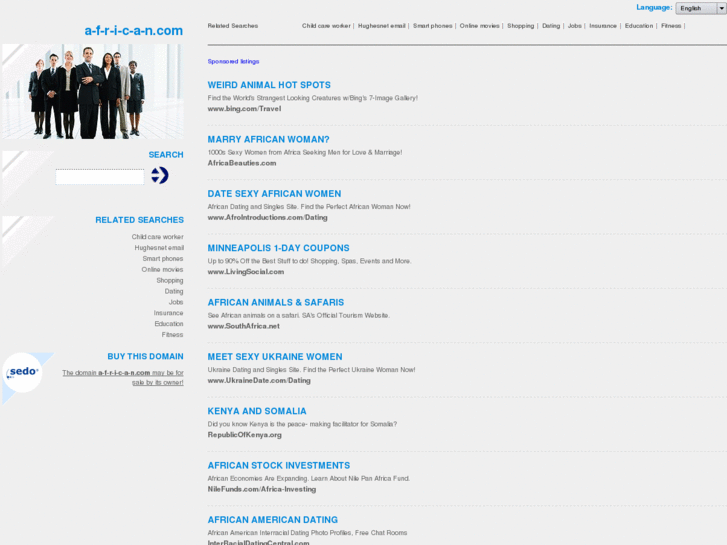Viewport: 727px width, 545px height.
Task: Select 'Hughesnet email' in top related bar
Action: pyautogui.click(x=382, y=26)
